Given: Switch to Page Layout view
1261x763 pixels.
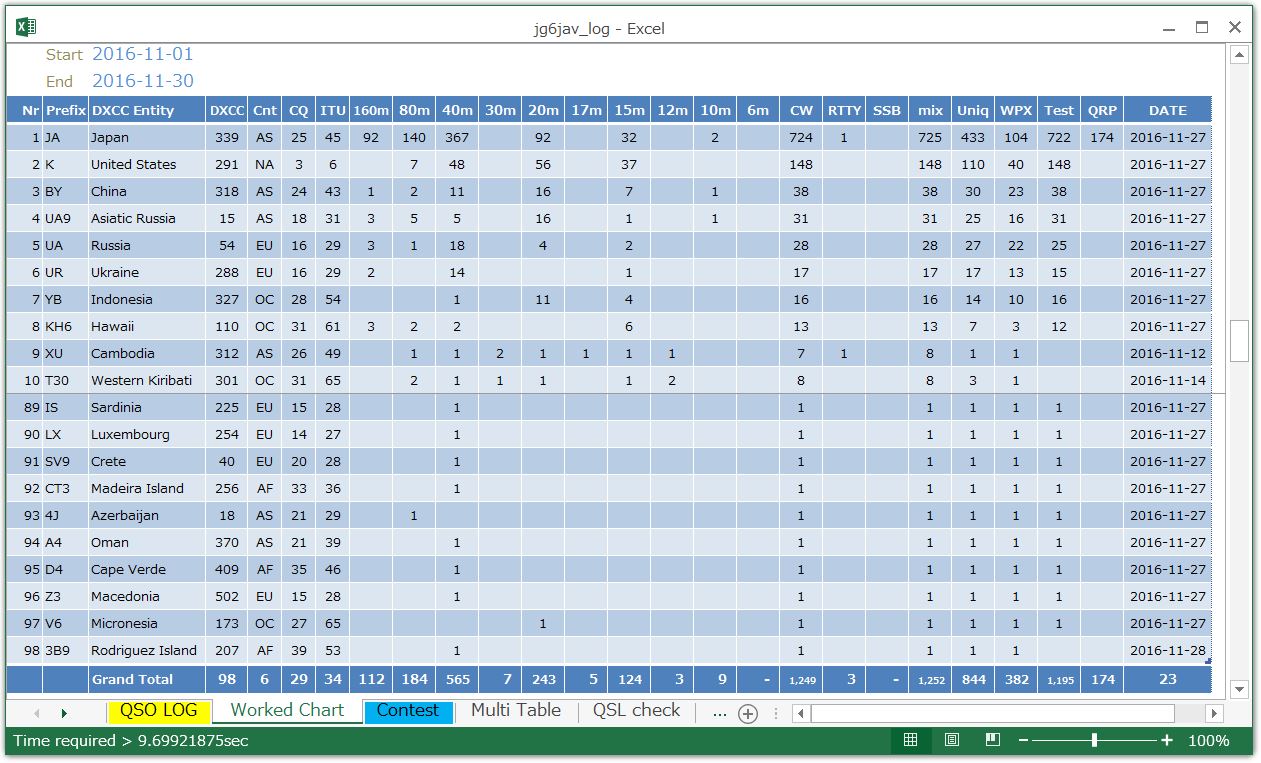Looking at the screenshot, I should (x=952, y=740).
